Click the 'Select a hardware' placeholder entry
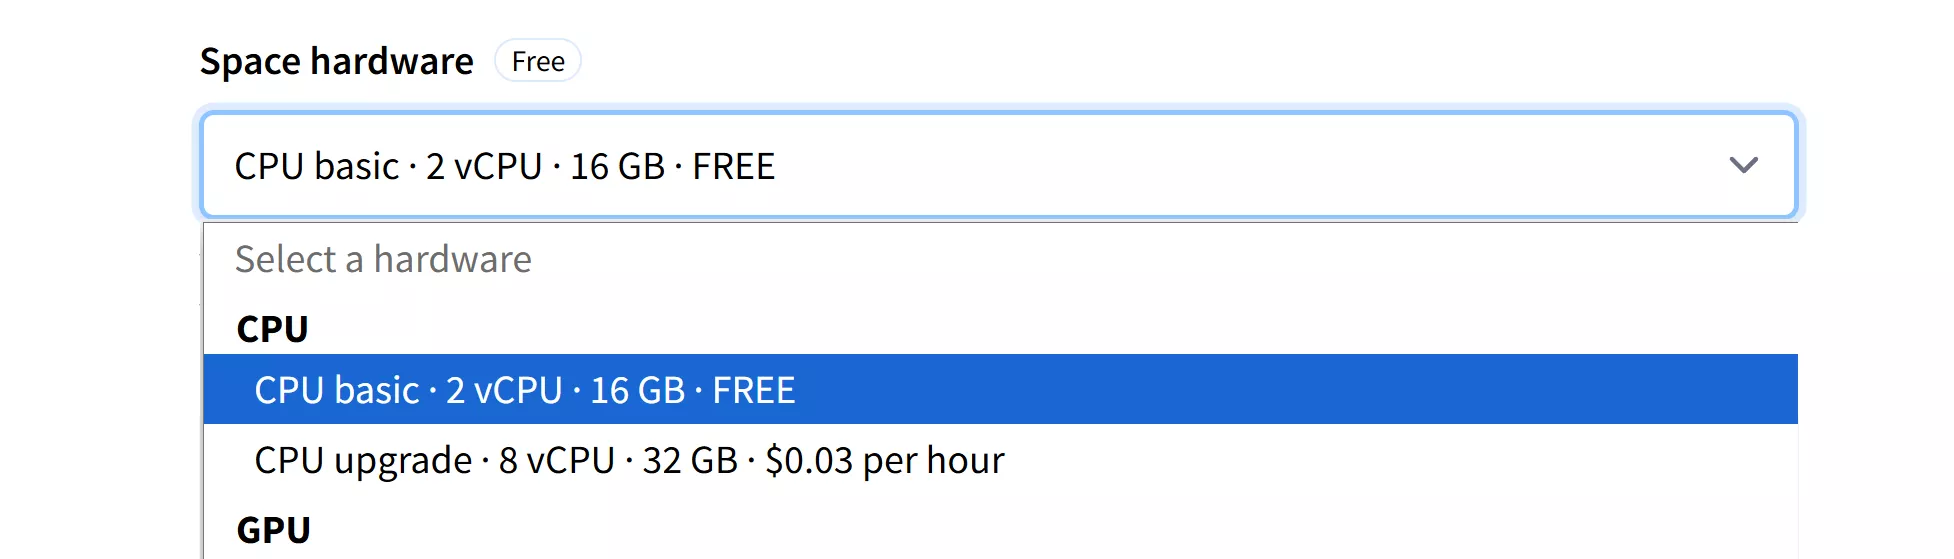 (383, 260)
